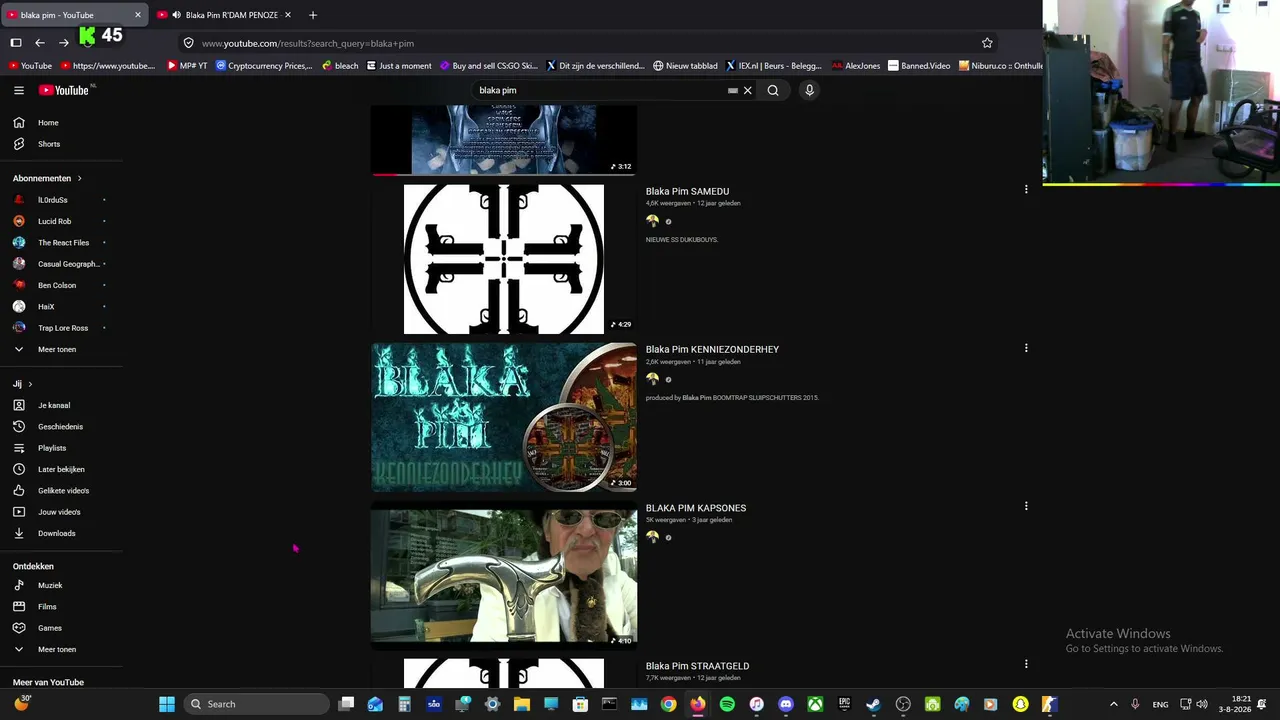Image resolution: width=1280 pixels, height=720 pixels.
Task: Open the Trap Lore Ross subscription channel
Action: [x=61, y=328]
